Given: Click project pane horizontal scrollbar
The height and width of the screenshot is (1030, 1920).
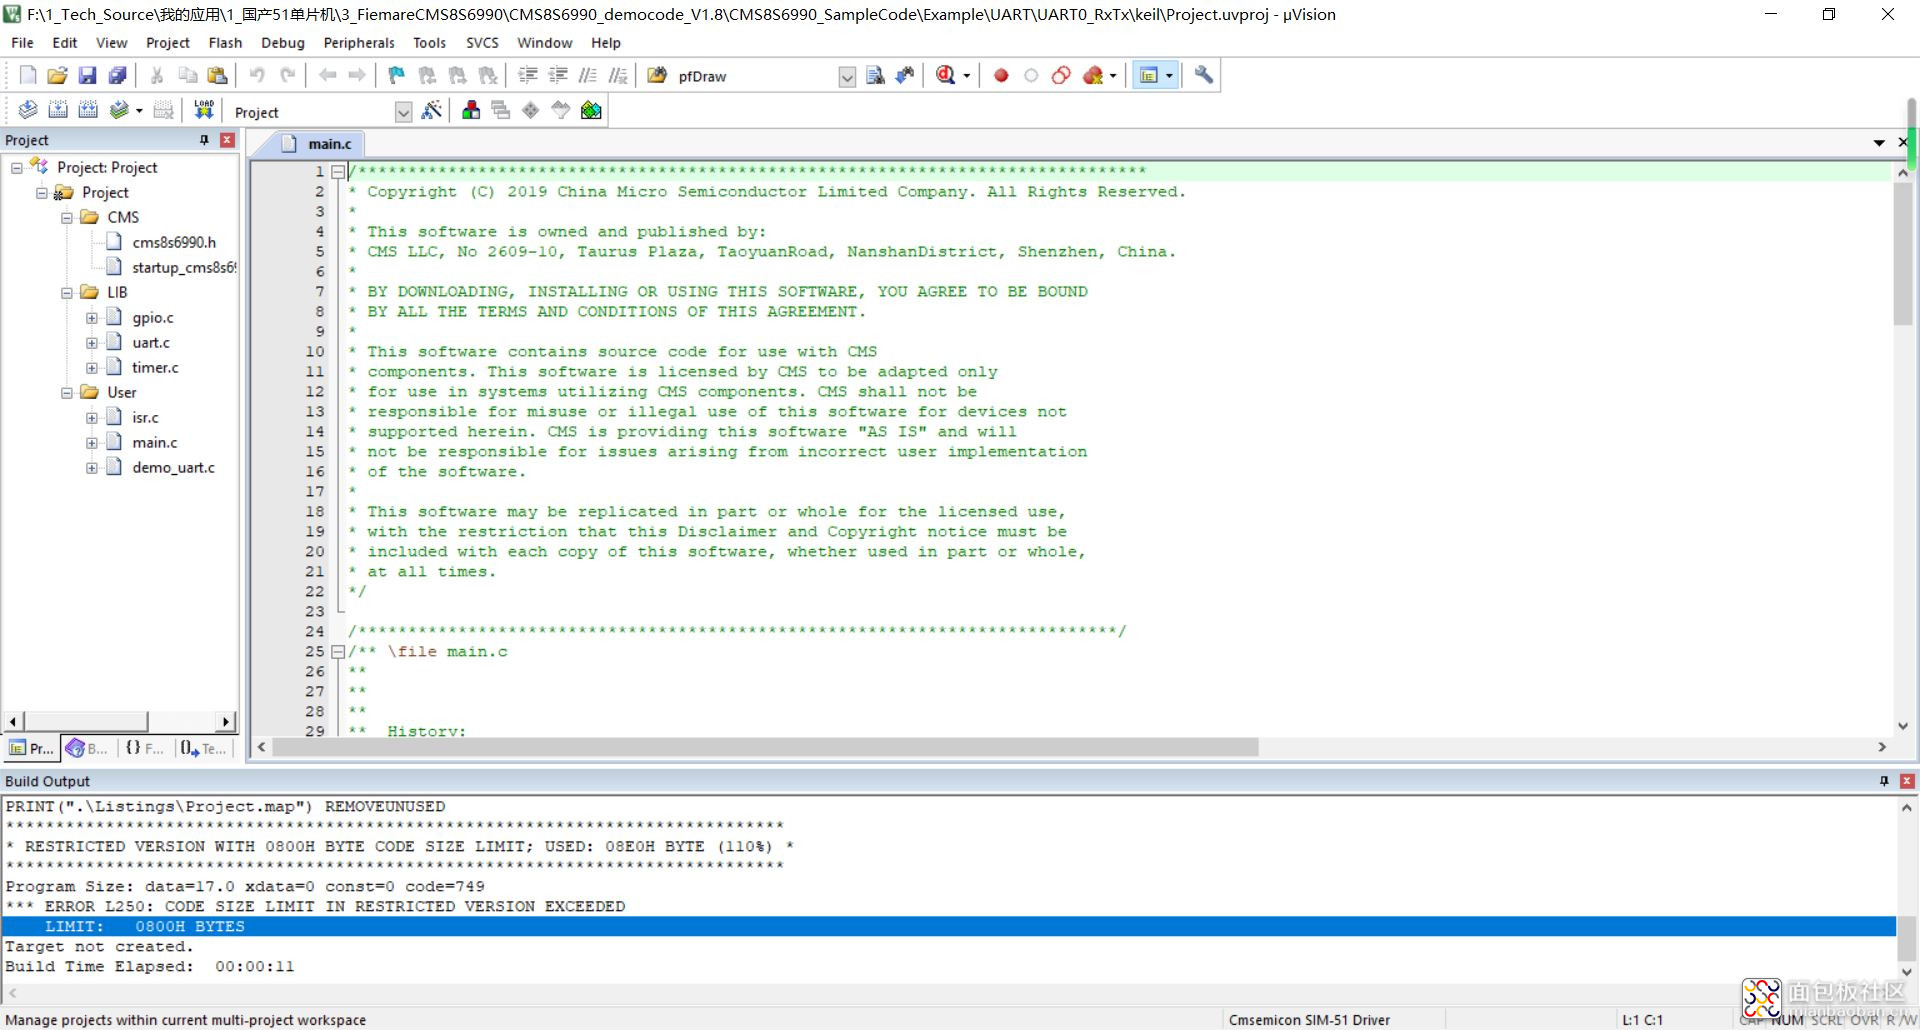Looking at the screenshot, I should coord(87,721).
